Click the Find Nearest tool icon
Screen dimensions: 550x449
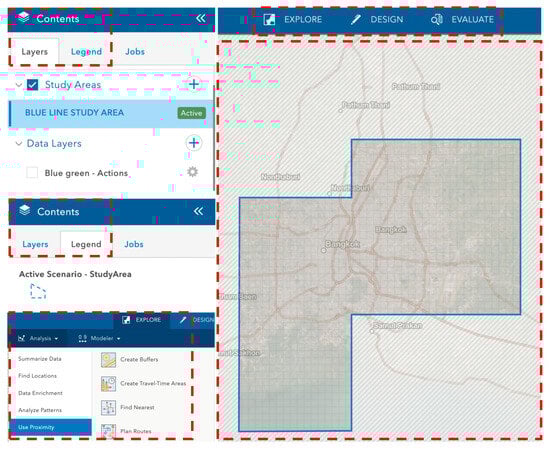click(108, 408)
